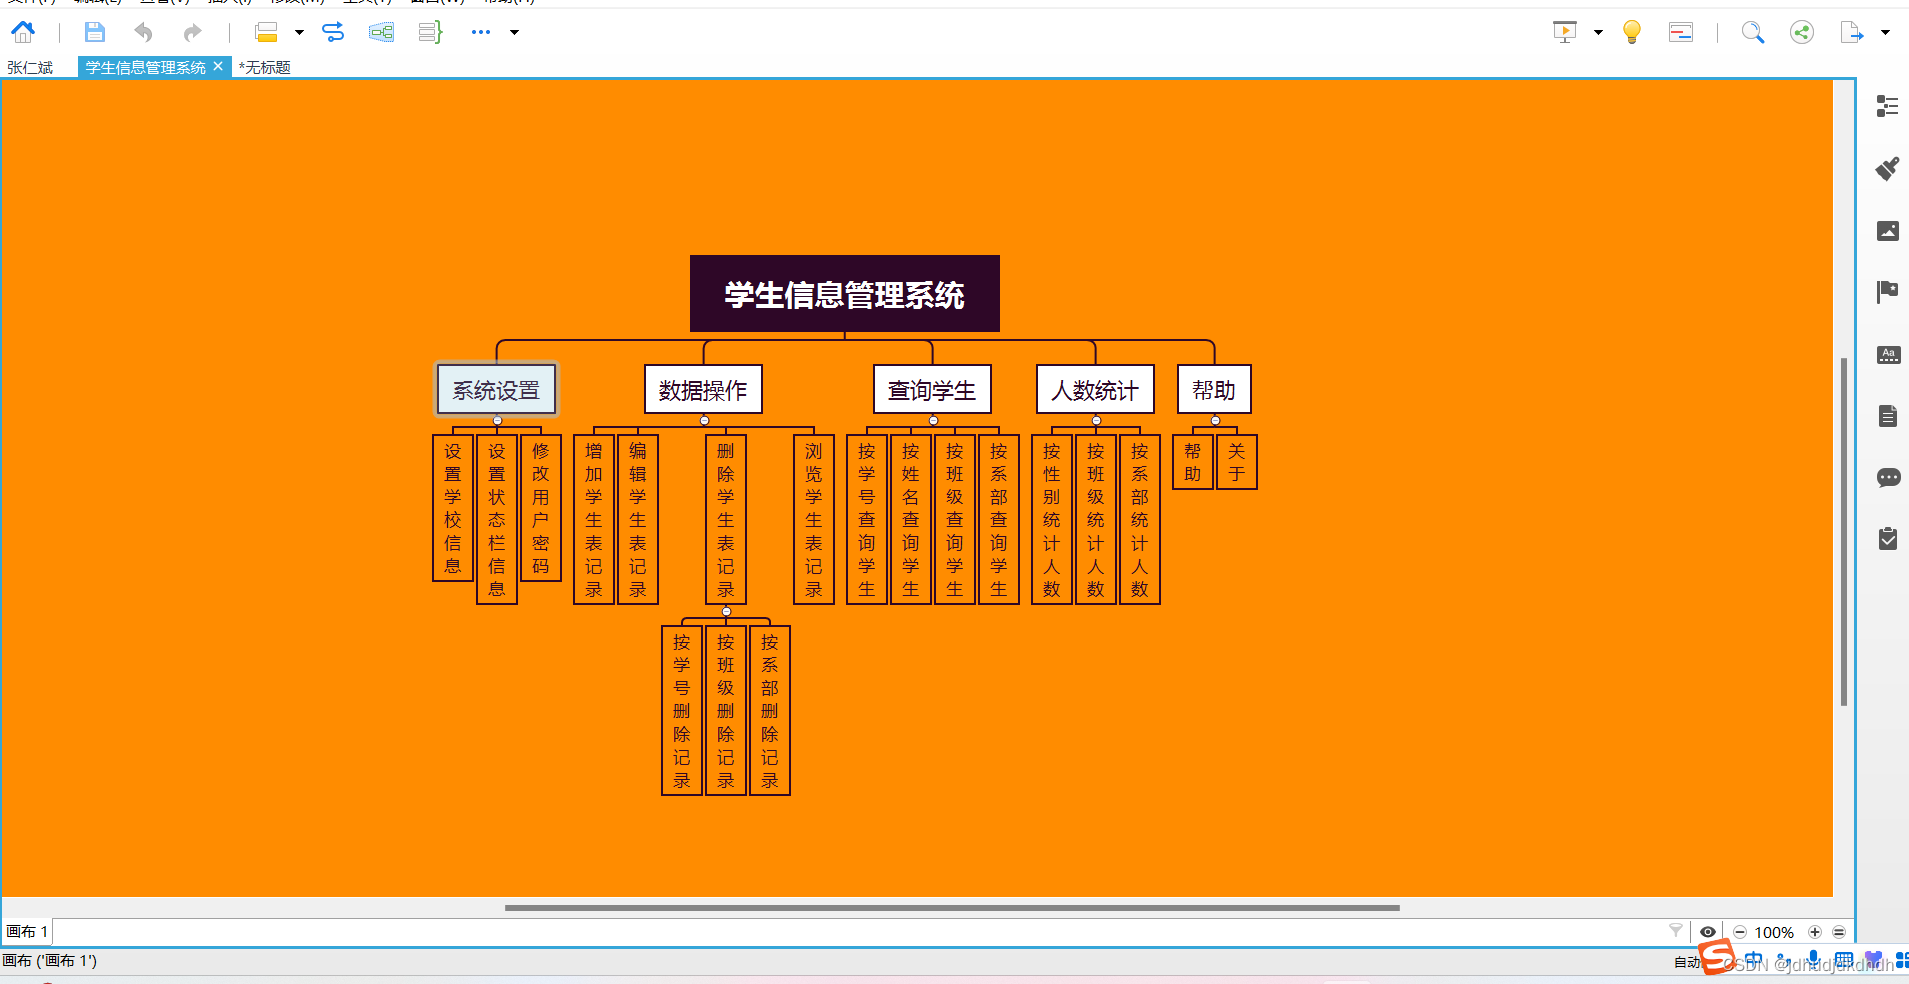Collapse the 删除学生表记录 branch marker

pyautogui.click(x=725, y=609)
